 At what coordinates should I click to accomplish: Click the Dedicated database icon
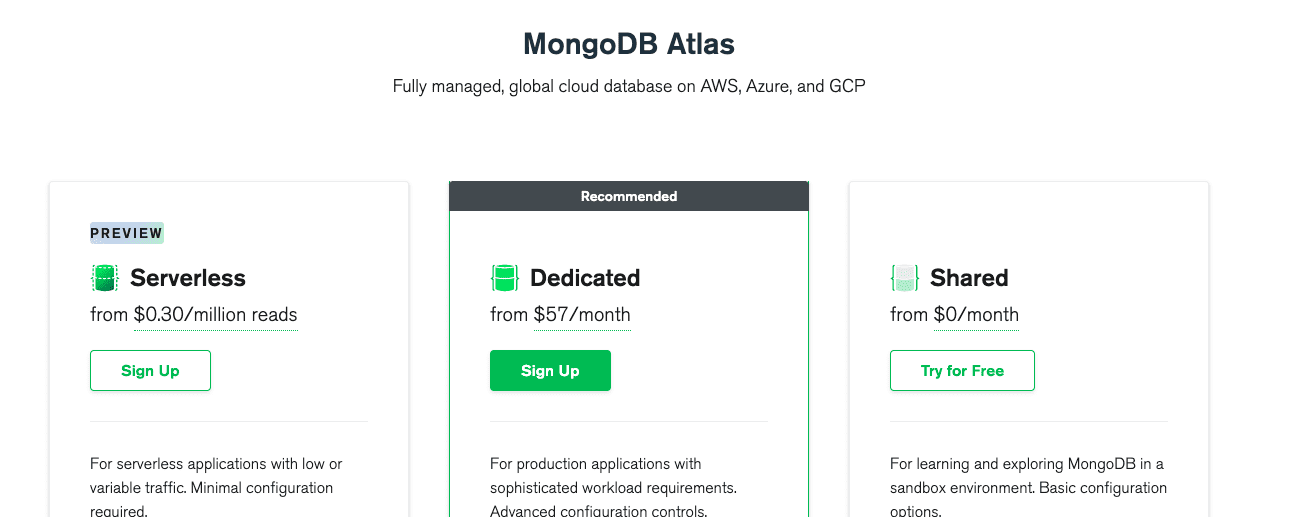click(505, 278)
